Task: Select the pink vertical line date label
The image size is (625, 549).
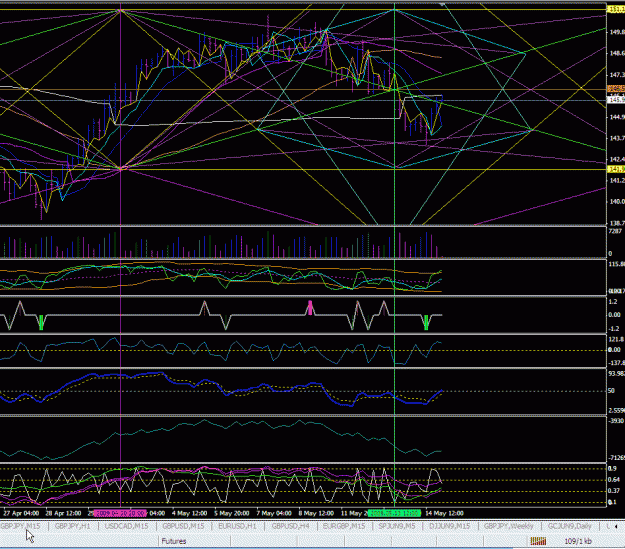Action: pyautogui.click(x=120, y=513)
